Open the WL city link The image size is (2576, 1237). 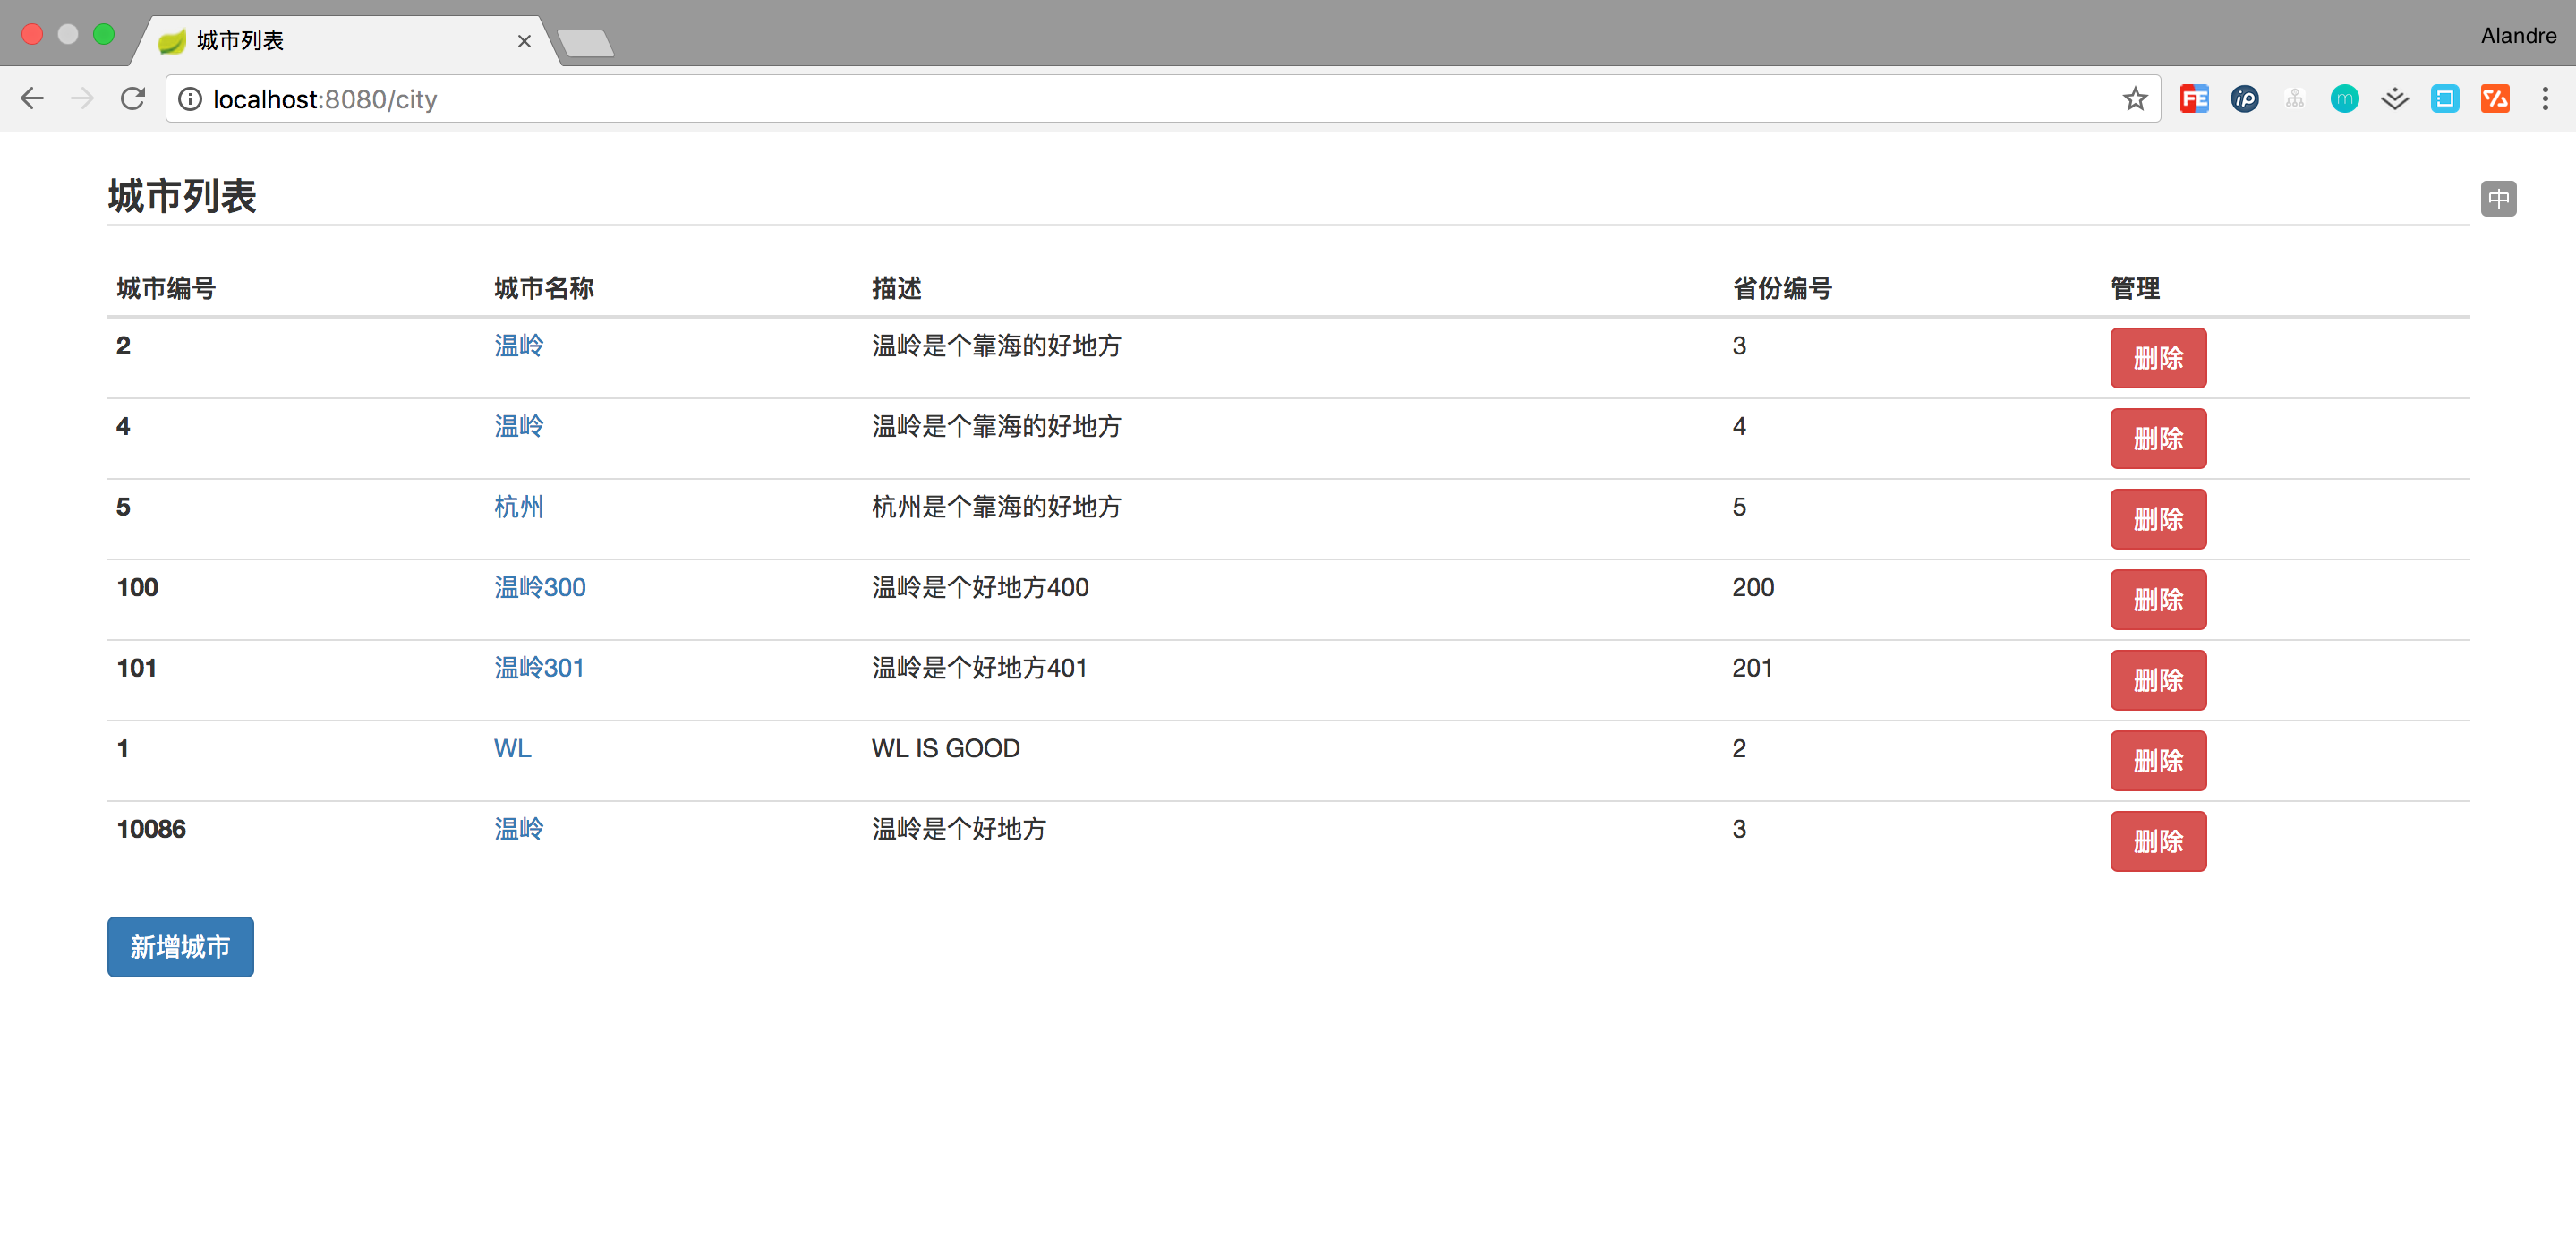pos(512,748)
